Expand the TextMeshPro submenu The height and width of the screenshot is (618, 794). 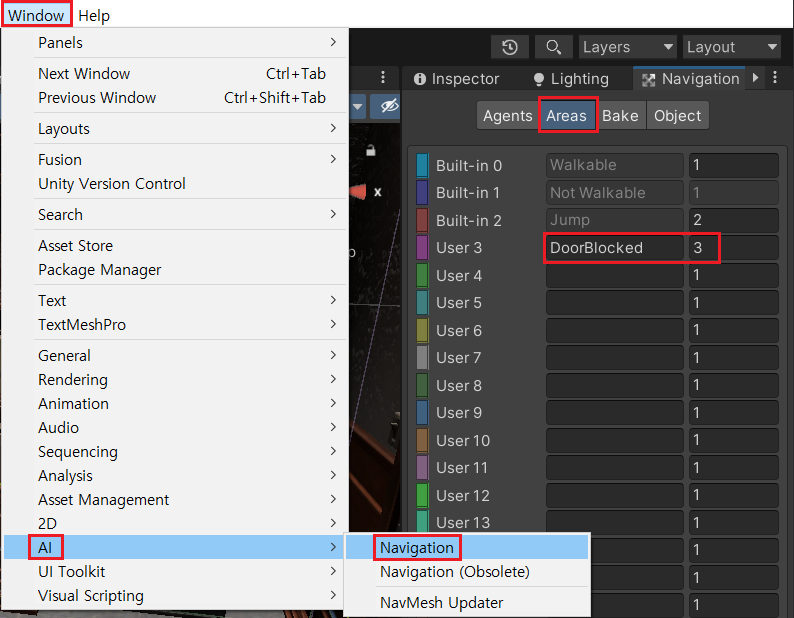click(175, 324)
